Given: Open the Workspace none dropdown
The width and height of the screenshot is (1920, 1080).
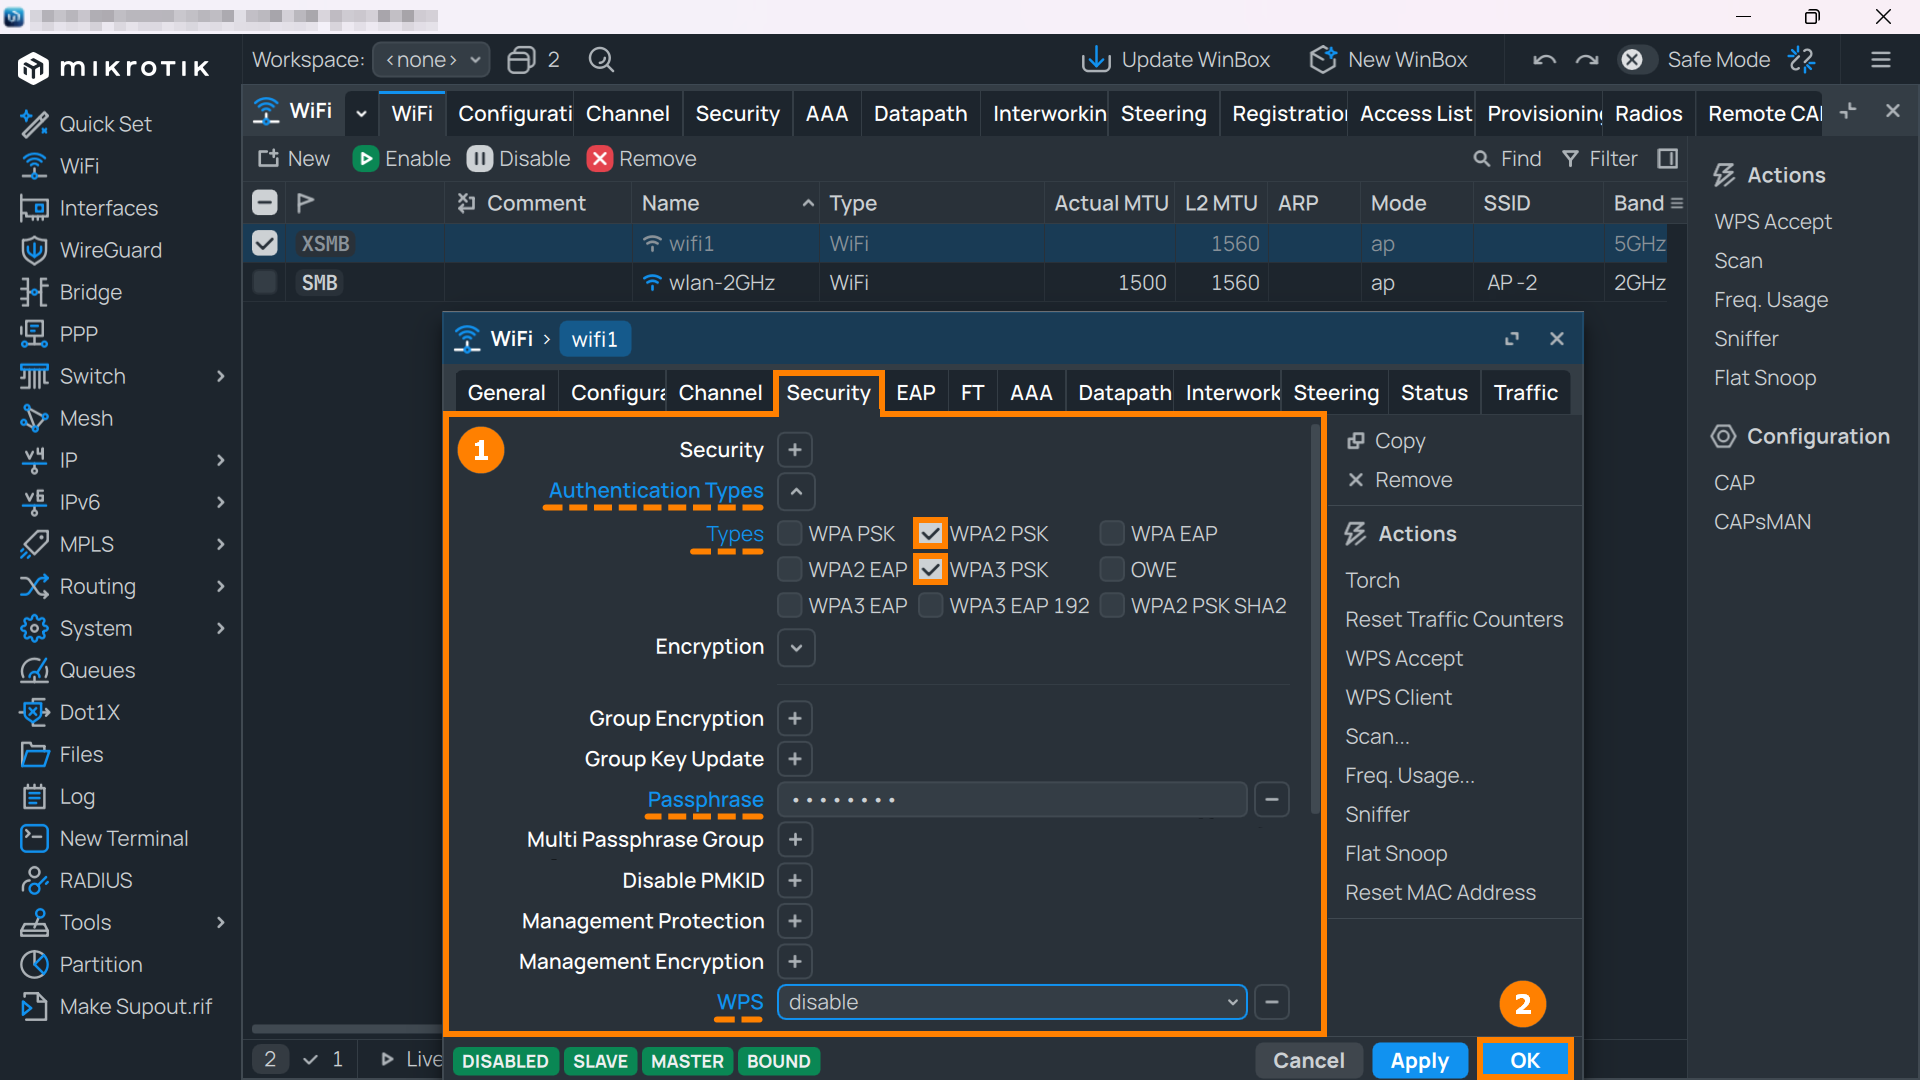Looking at the screenshot, I should 431,60.
